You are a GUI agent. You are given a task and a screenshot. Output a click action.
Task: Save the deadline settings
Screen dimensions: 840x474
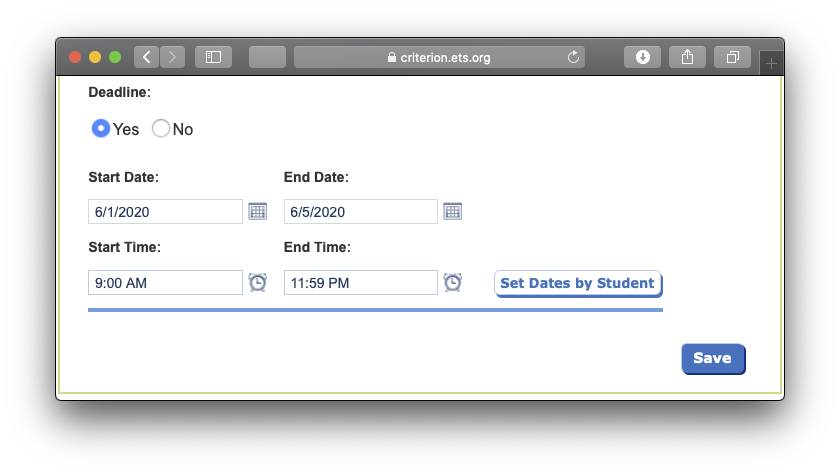click(713, 358)
